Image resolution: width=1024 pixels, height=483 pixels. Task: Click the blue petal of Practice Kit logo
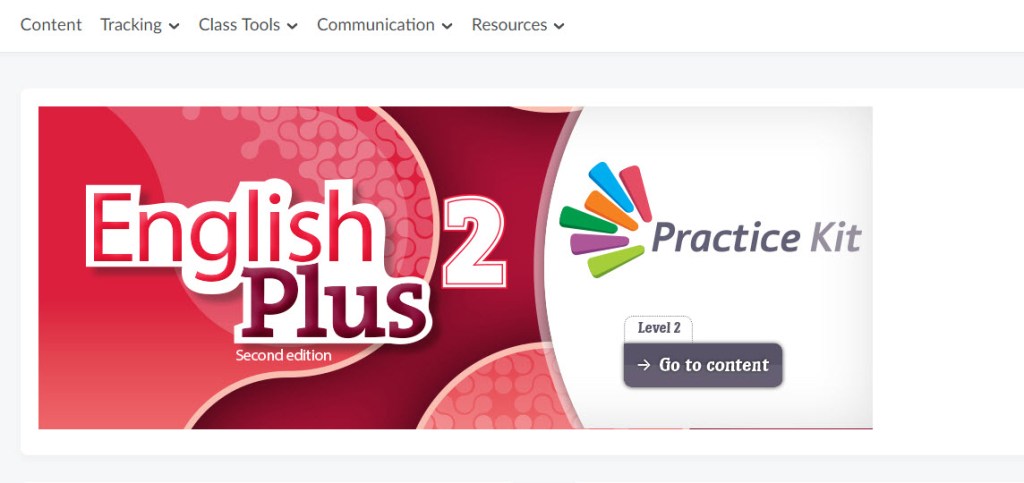point(610,187)
